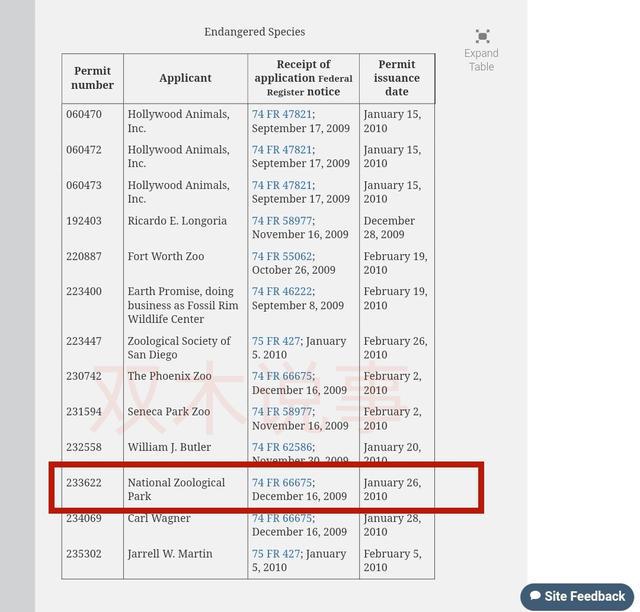Select the Endangered Species table caption
Image resolution: width=640 pixels, height=612 pixels.
(255, 32)
